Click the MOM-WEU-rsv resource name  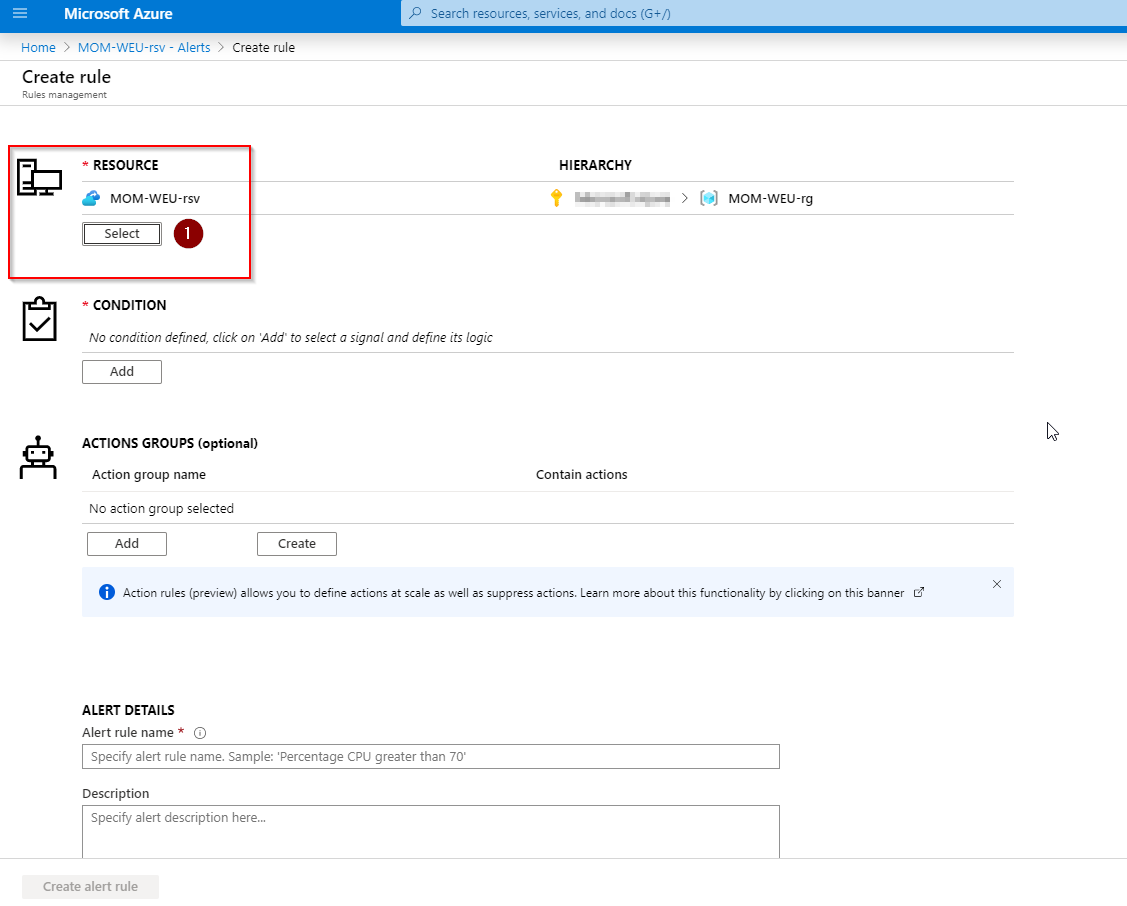pos(155,198)
